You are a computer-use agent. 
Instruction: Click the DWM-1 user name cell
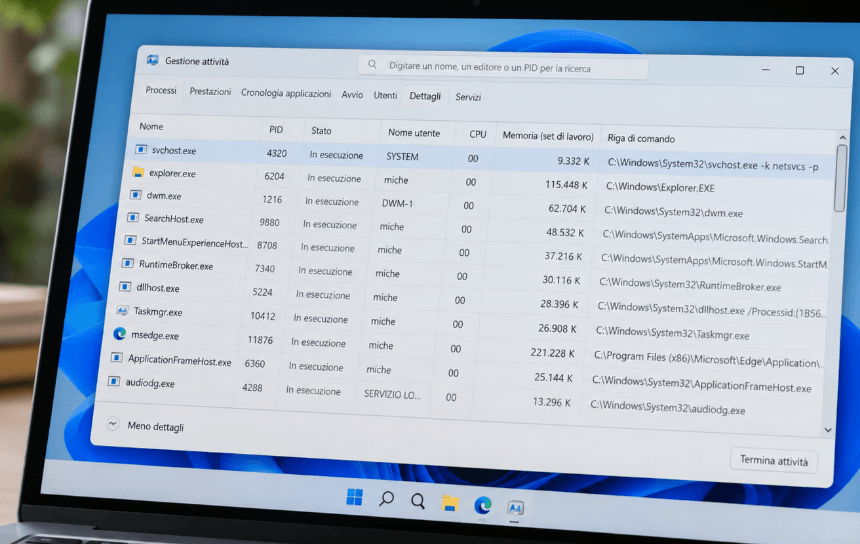(x=398, y=203)
